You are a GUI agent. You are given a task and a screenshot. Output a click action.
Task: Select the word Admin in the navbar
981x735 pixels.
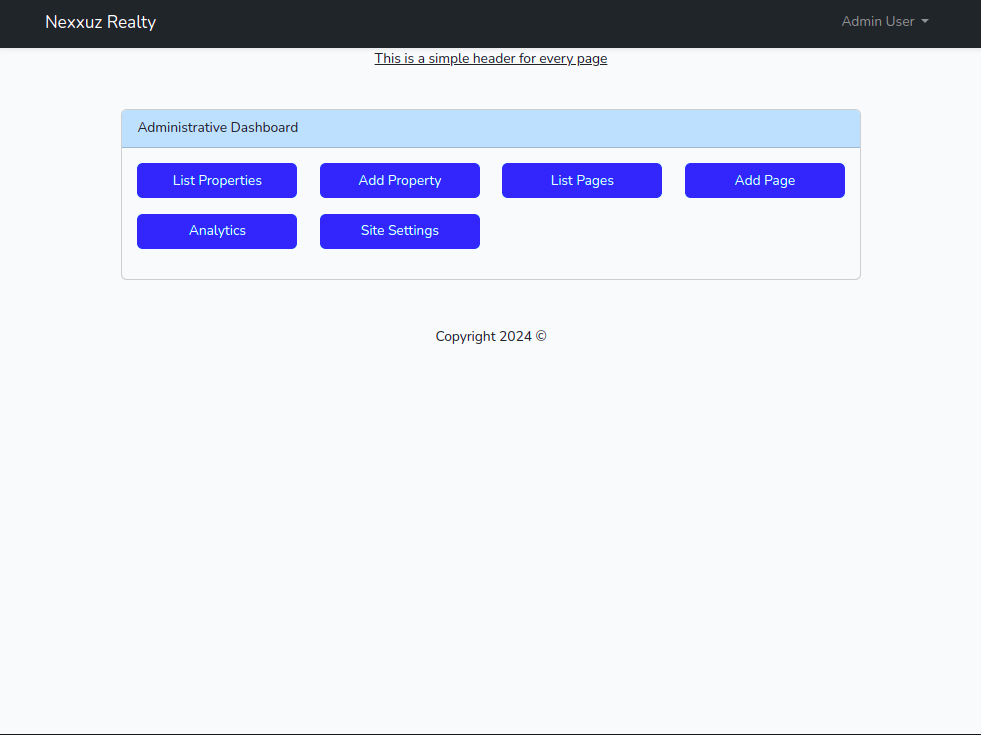[x=861, y=22]
